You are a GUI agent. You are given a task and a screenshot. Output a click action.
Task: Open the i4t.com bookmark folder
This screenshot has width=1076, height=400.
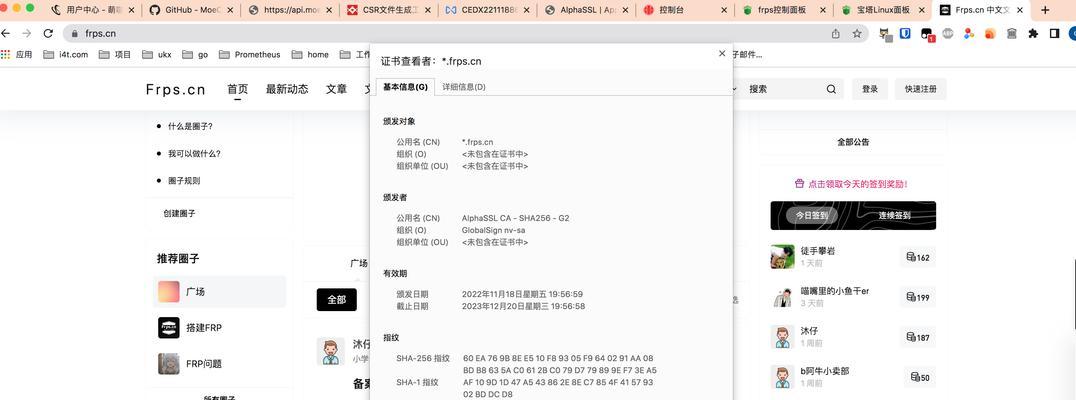point(65,54)
